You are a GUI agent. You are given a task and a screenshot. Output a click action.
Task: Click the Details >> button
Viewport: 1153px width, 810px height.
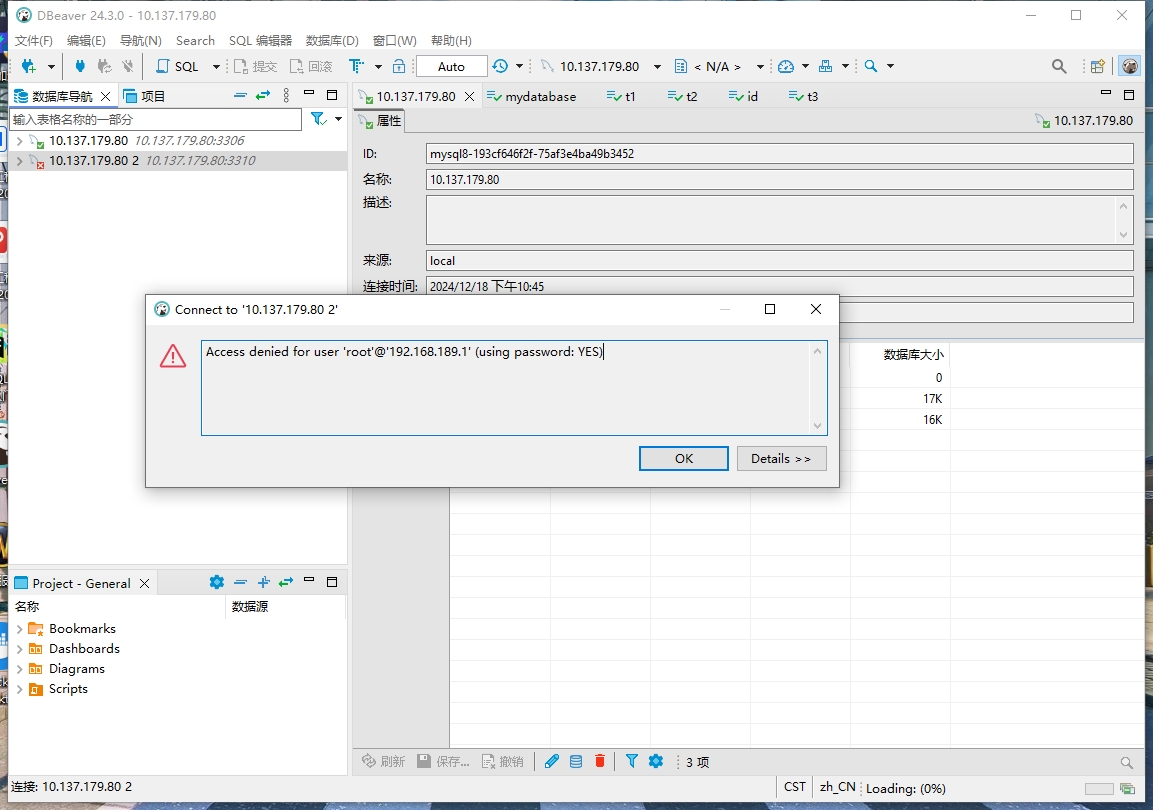781,458
